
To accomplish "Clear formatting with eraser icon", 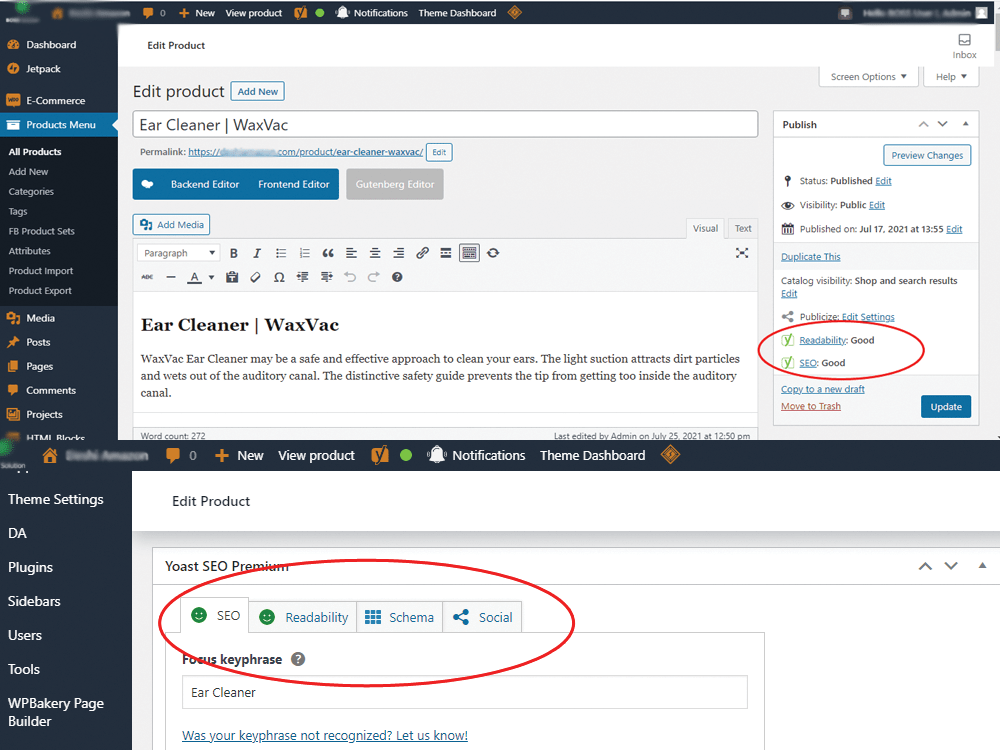I will (x=255, y=277).
